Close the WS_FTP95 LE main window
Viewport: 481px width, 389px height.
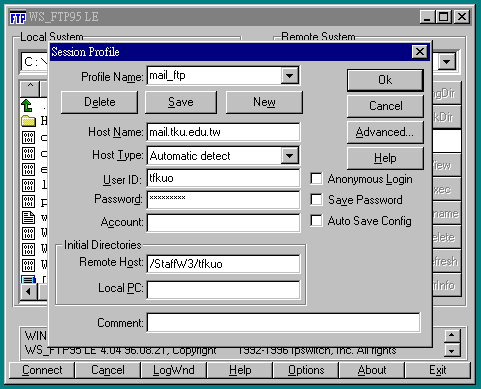click(462, 17)
